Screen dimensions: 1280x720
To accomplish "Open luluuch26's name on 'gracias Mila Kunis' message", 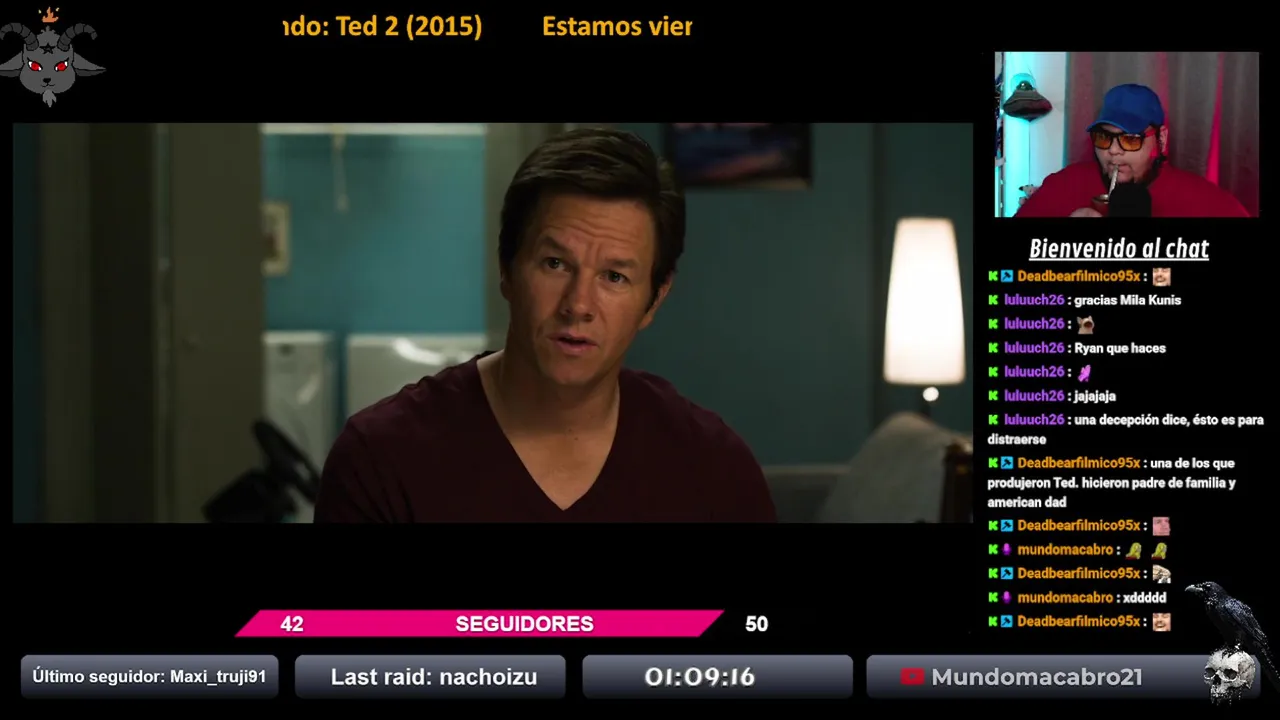I will (1034, 300).
